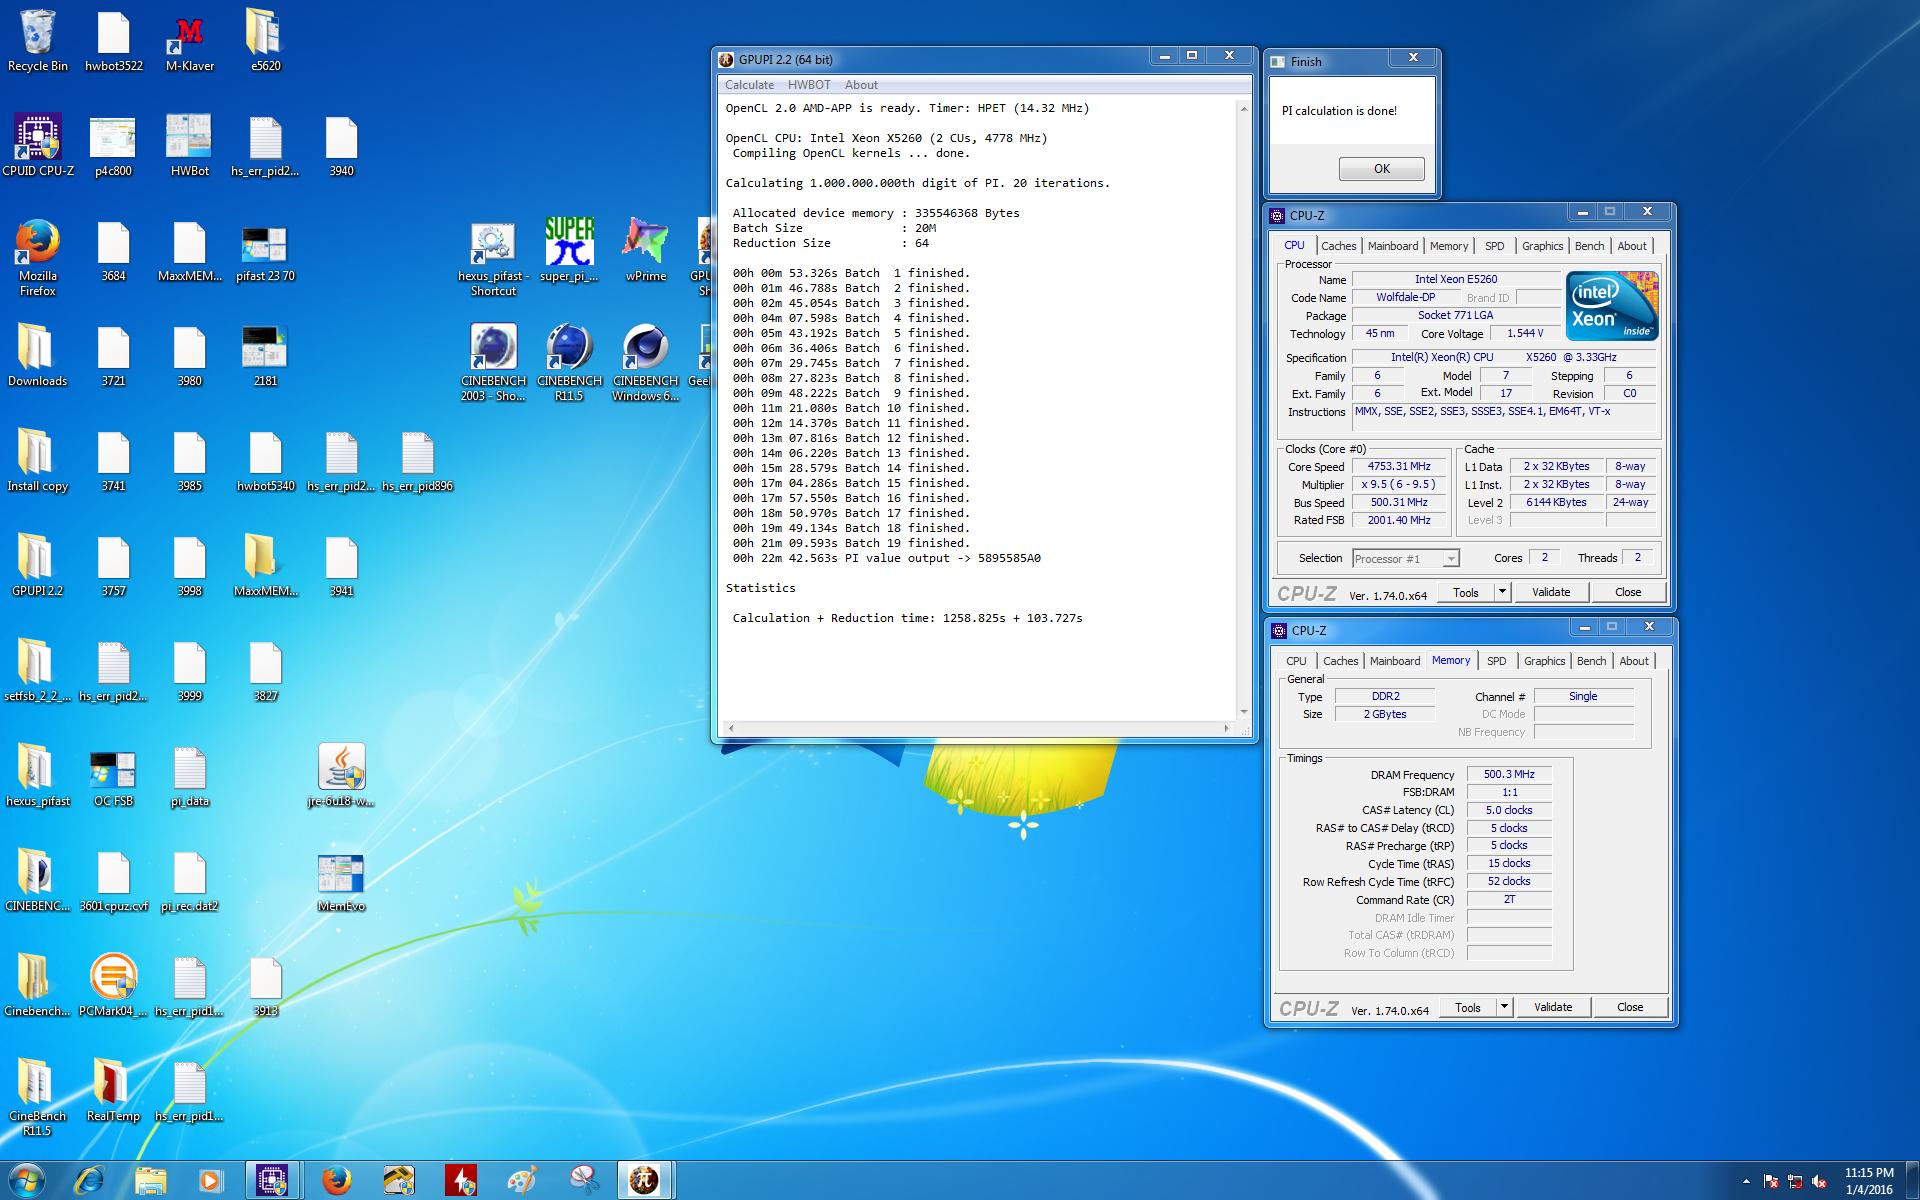Launch hexus_pifast shortcut on desktop
Image resolution: width=1920 pixels, height=1200 pixels.
[x=493, y=258]
